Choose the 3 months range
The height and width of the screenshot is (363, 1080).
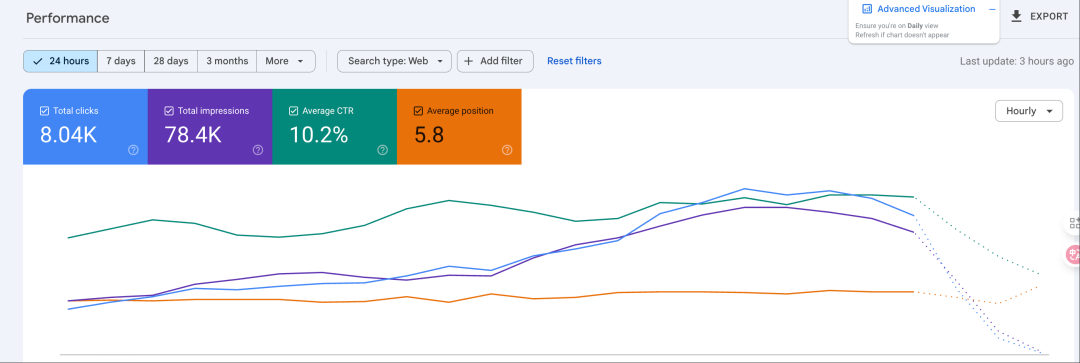pyautogui.click(x=227, y=61)
